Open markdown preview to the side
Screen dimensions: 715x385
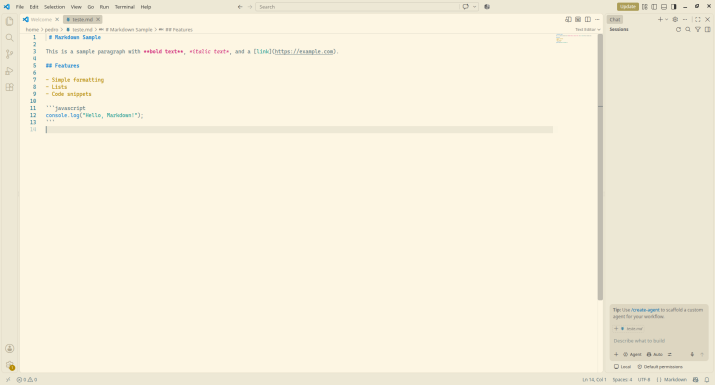point(568,20)
